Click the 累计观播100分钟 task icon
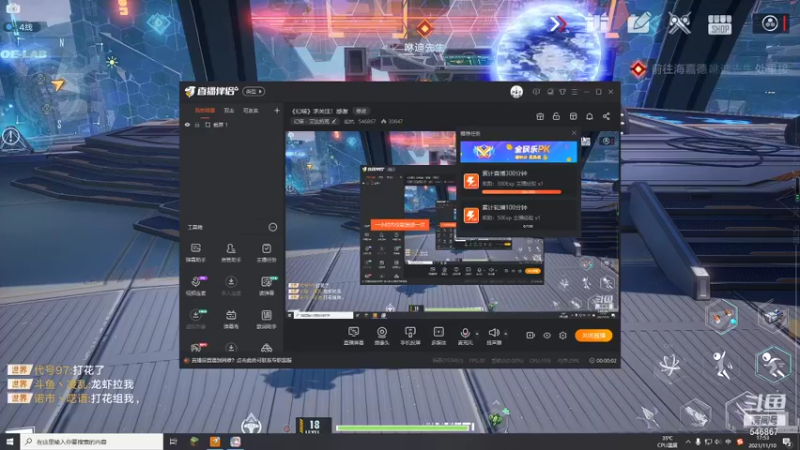Viewport: 800px width, 450px height. pyautogui.click(x=471, y=215)
